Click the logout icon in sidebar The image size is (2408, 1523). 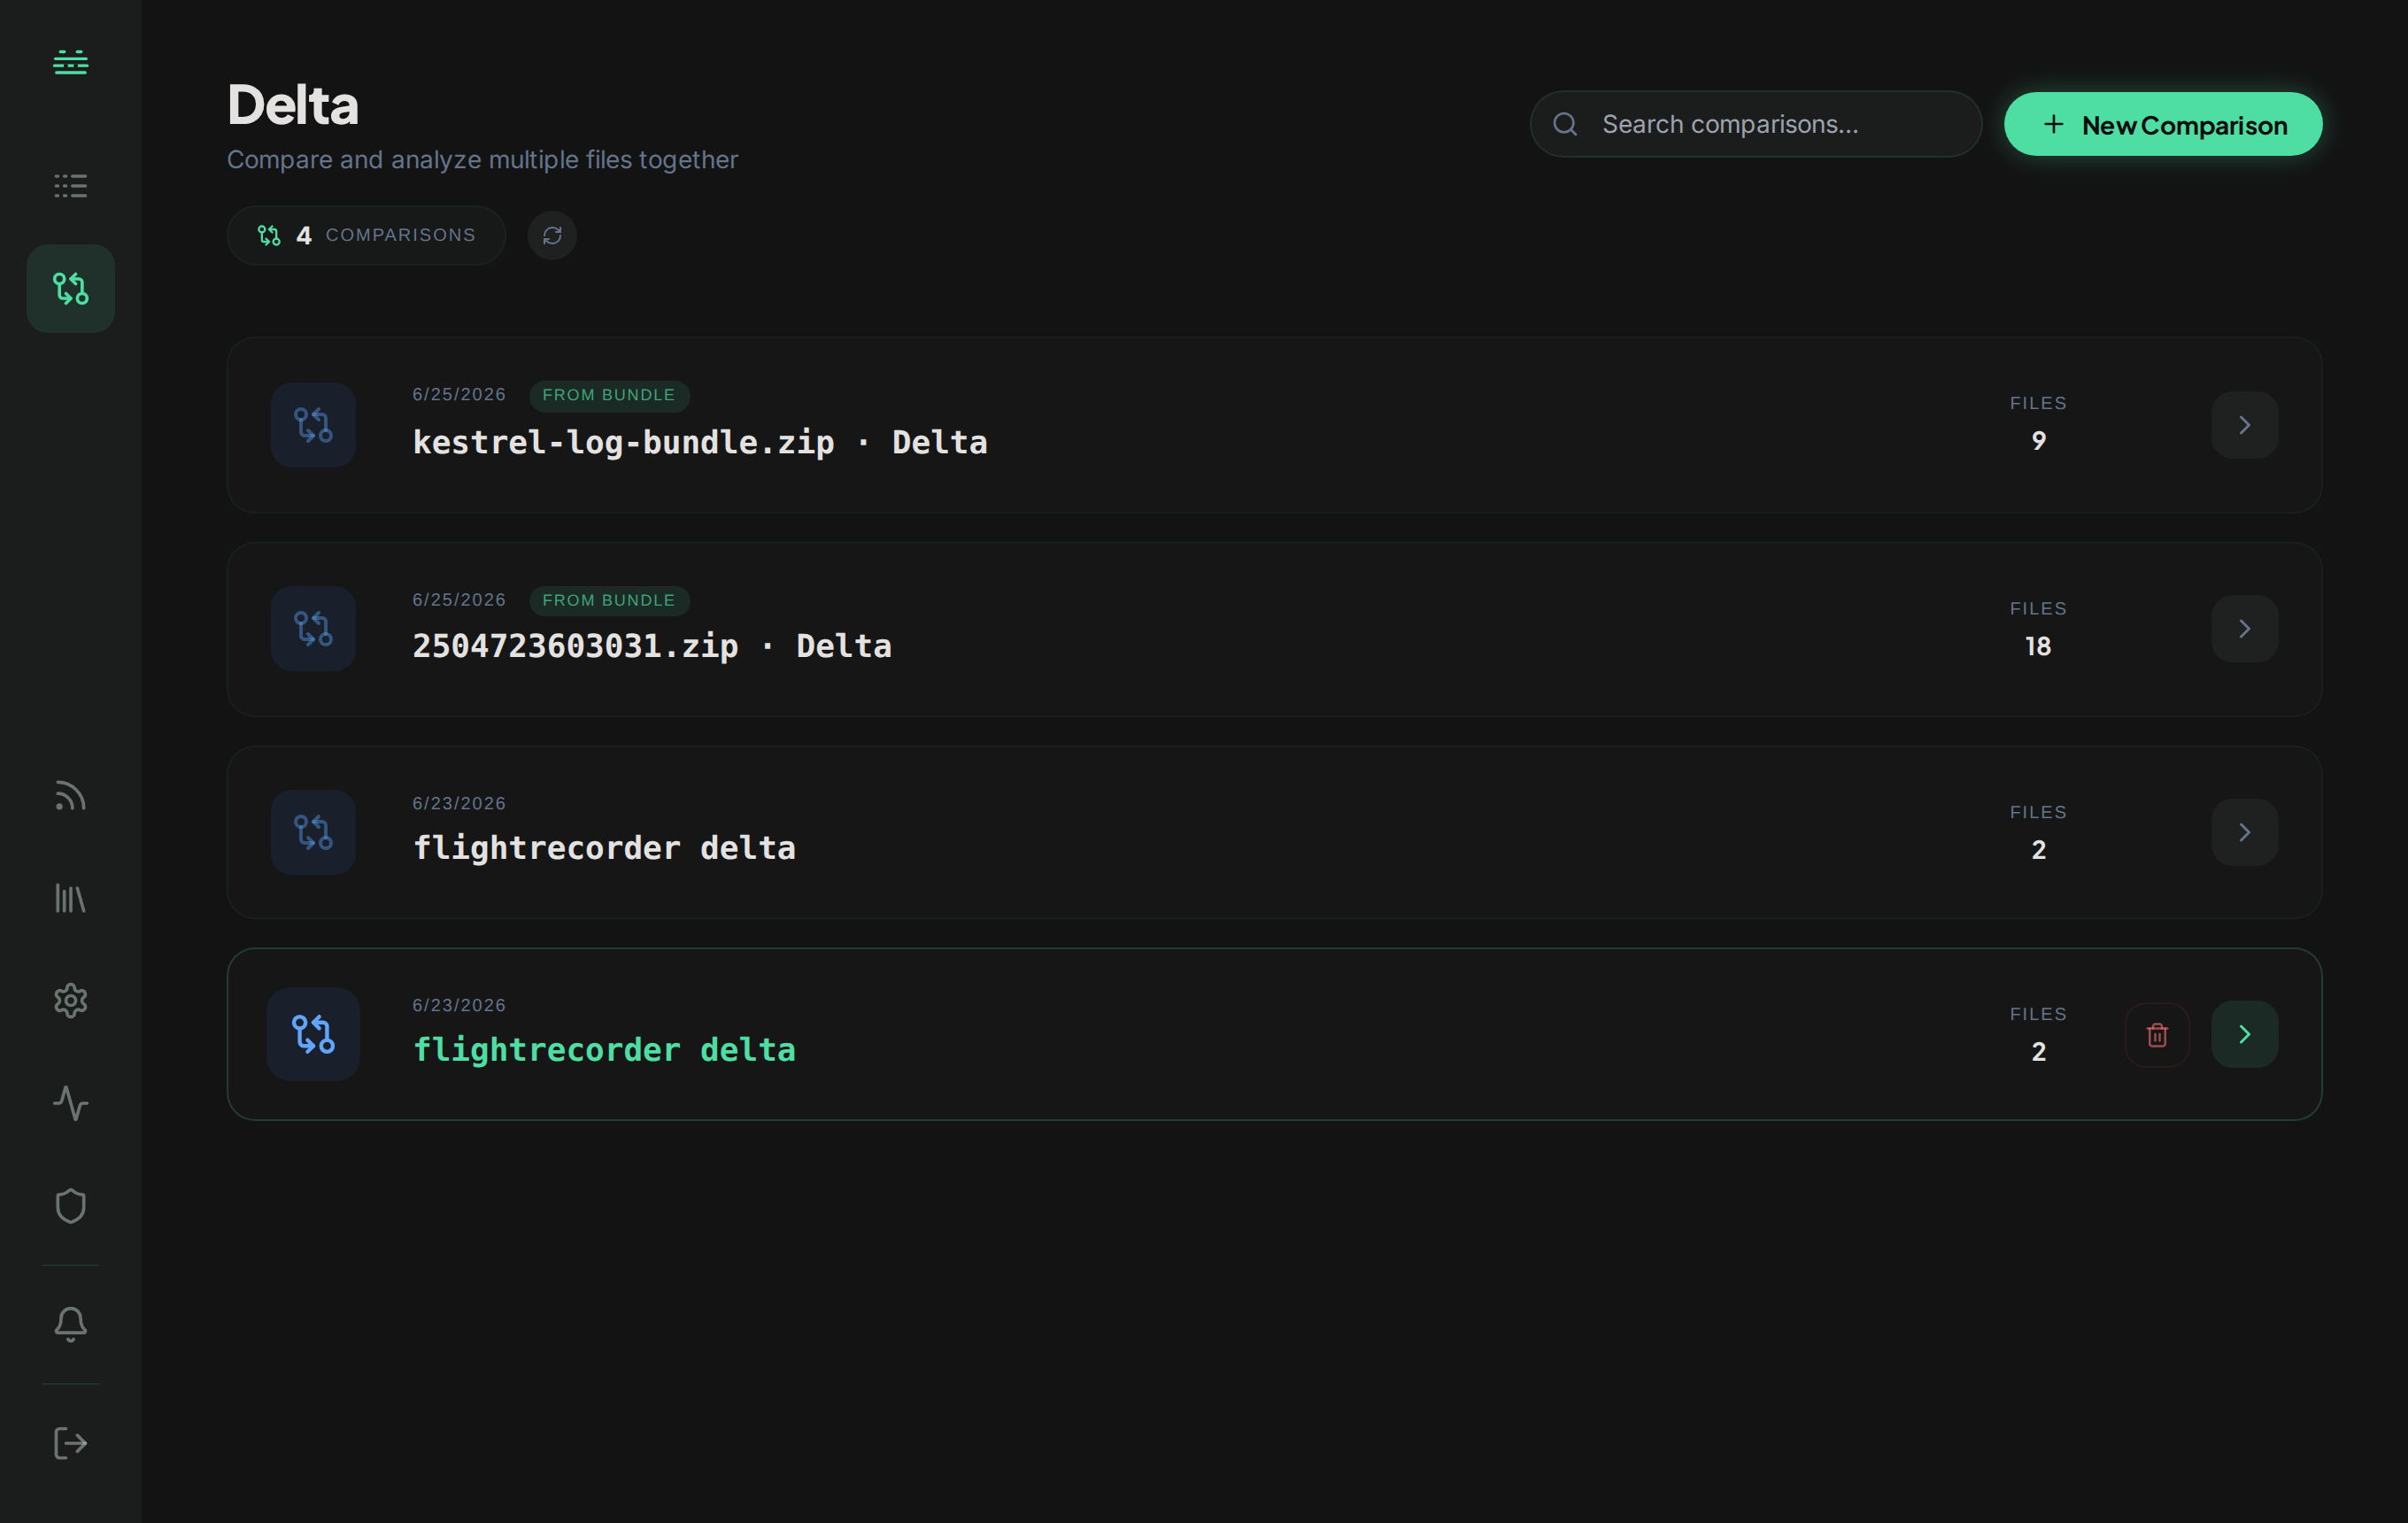click(70, 1444)
